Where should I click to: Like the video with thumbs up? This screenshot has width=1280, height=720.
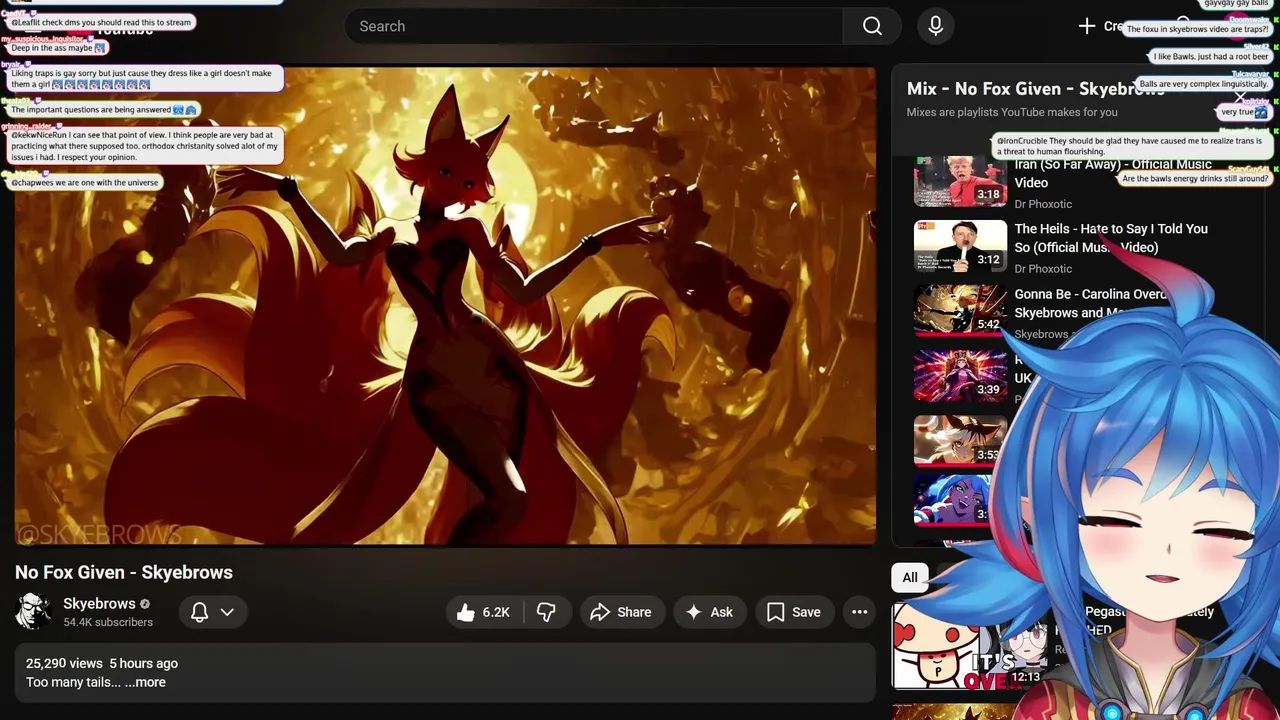point(484,612)
